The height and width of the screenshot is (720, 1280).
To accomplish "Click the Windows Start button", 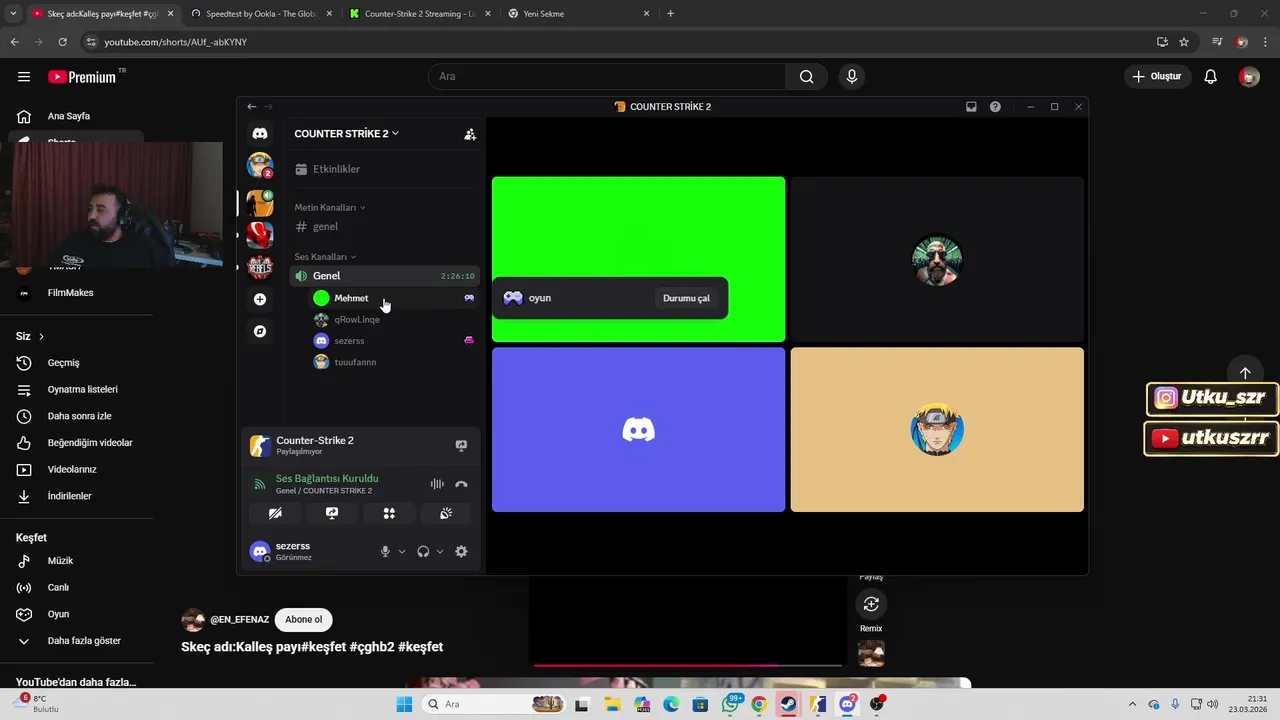I will coord(404,704).
